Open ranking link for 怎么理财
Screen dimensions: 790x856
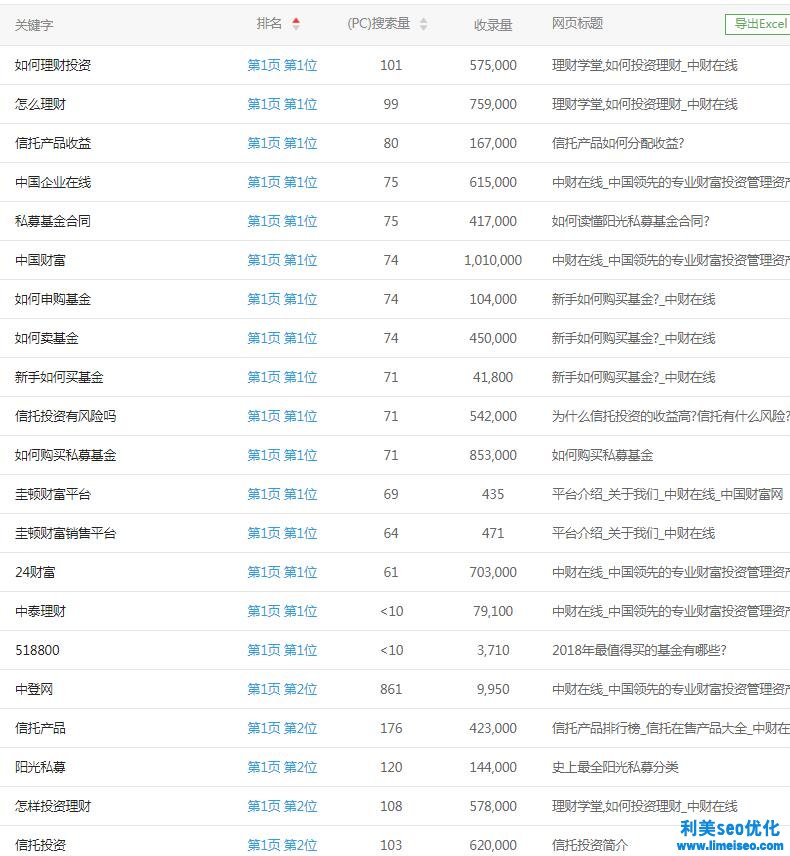282,104
